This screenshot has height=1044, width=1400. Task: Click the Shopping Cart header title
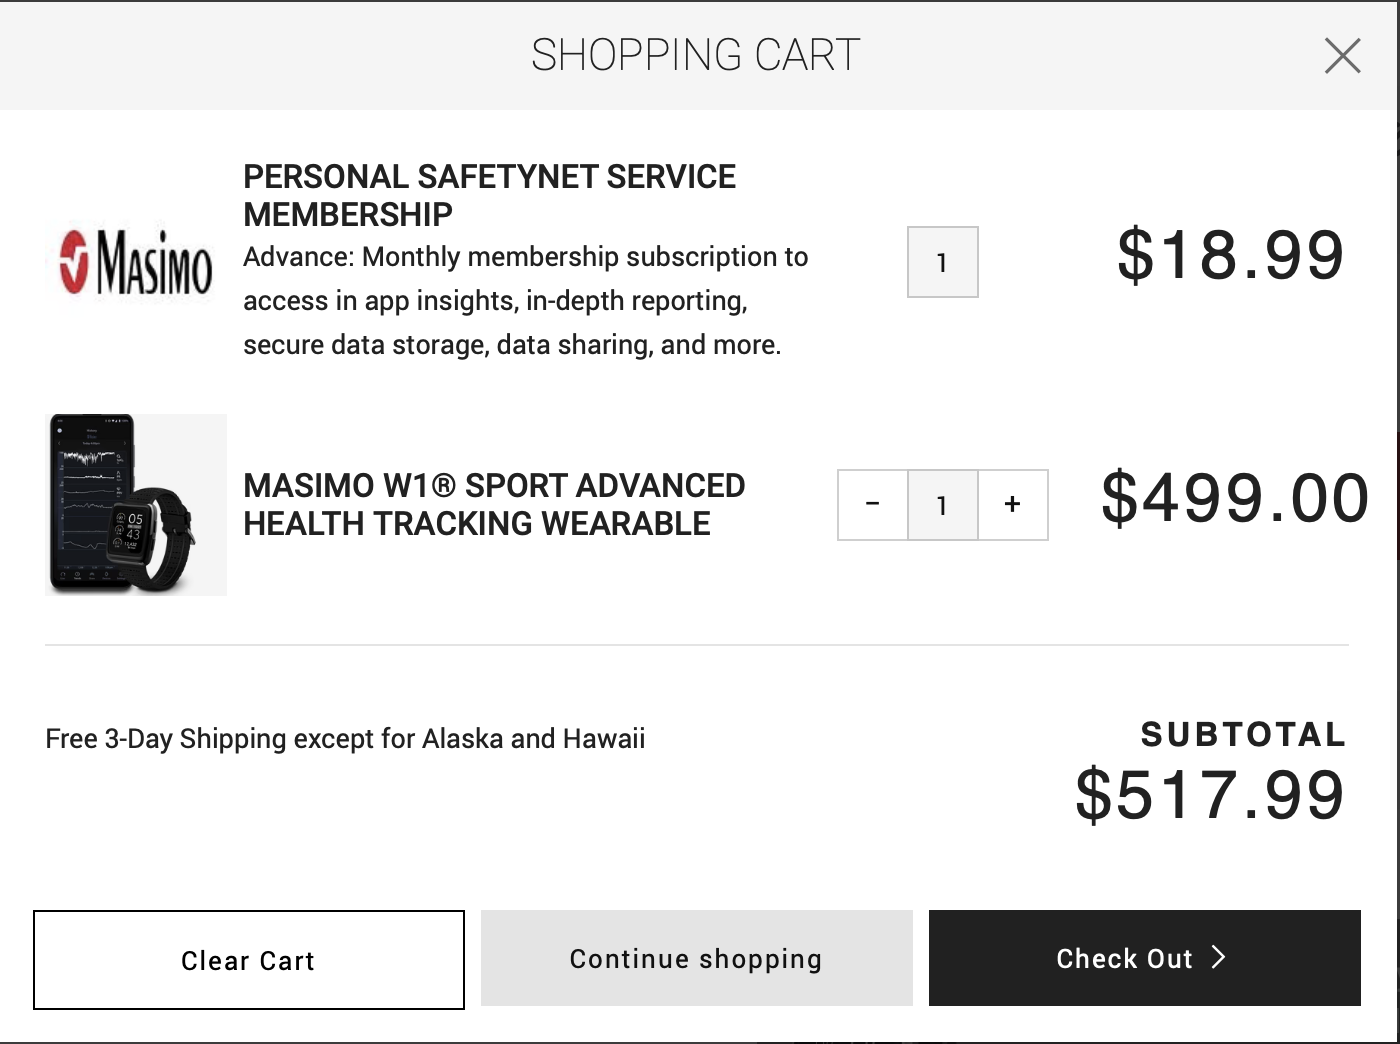point(695,55)
